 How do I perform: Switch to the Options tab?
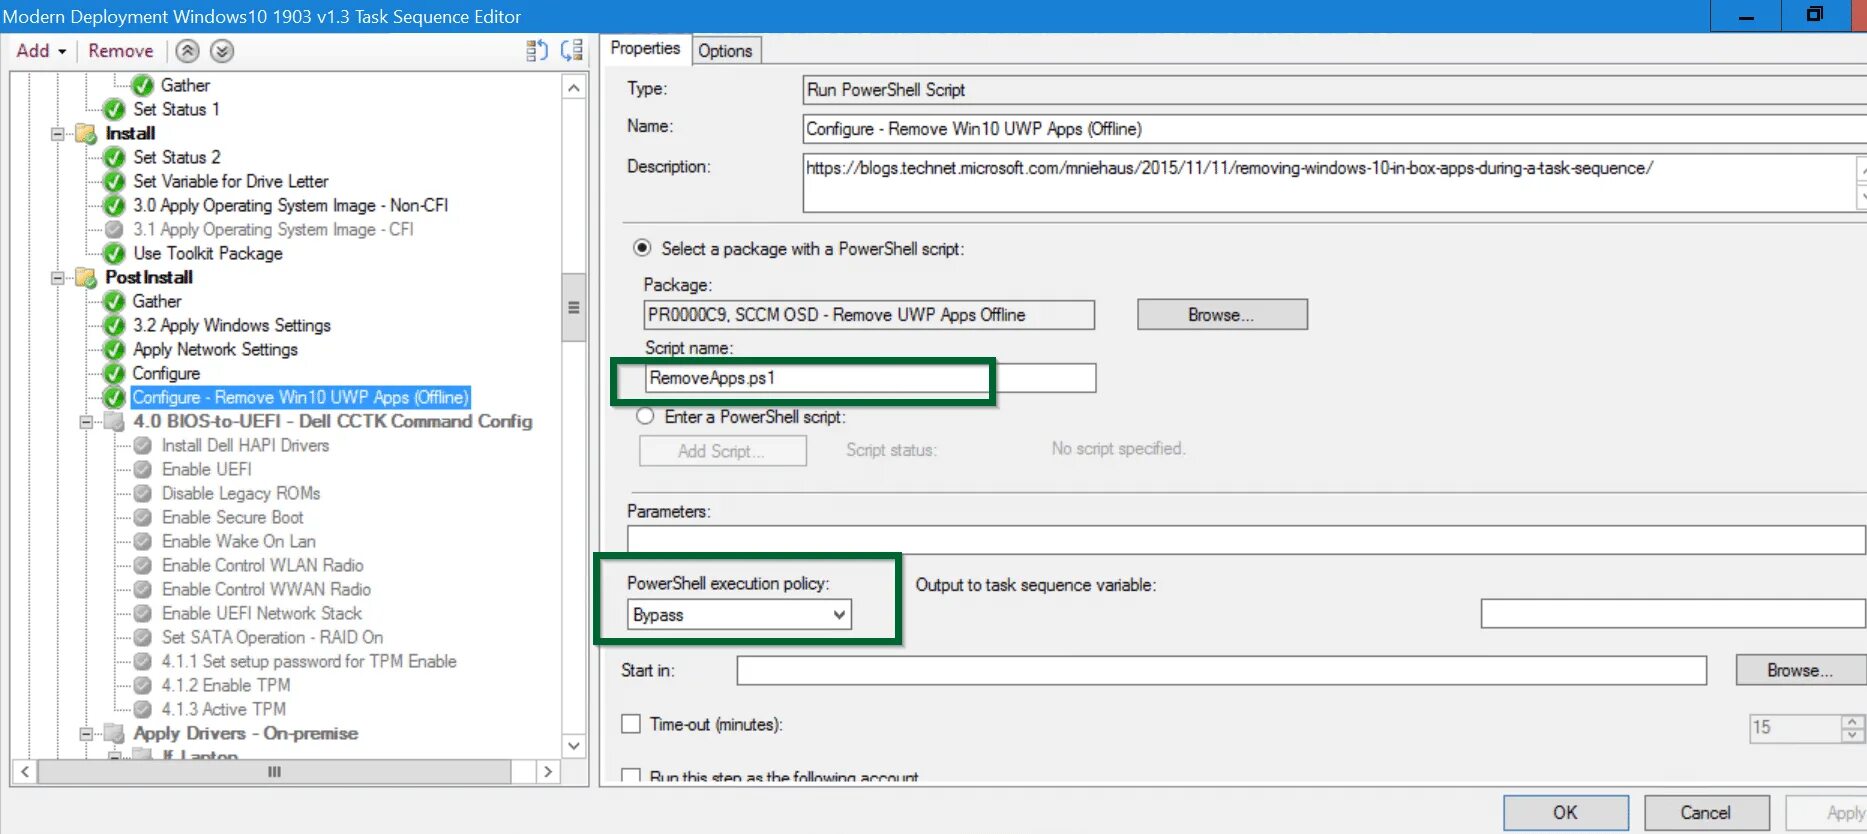[x=724, y=51]
